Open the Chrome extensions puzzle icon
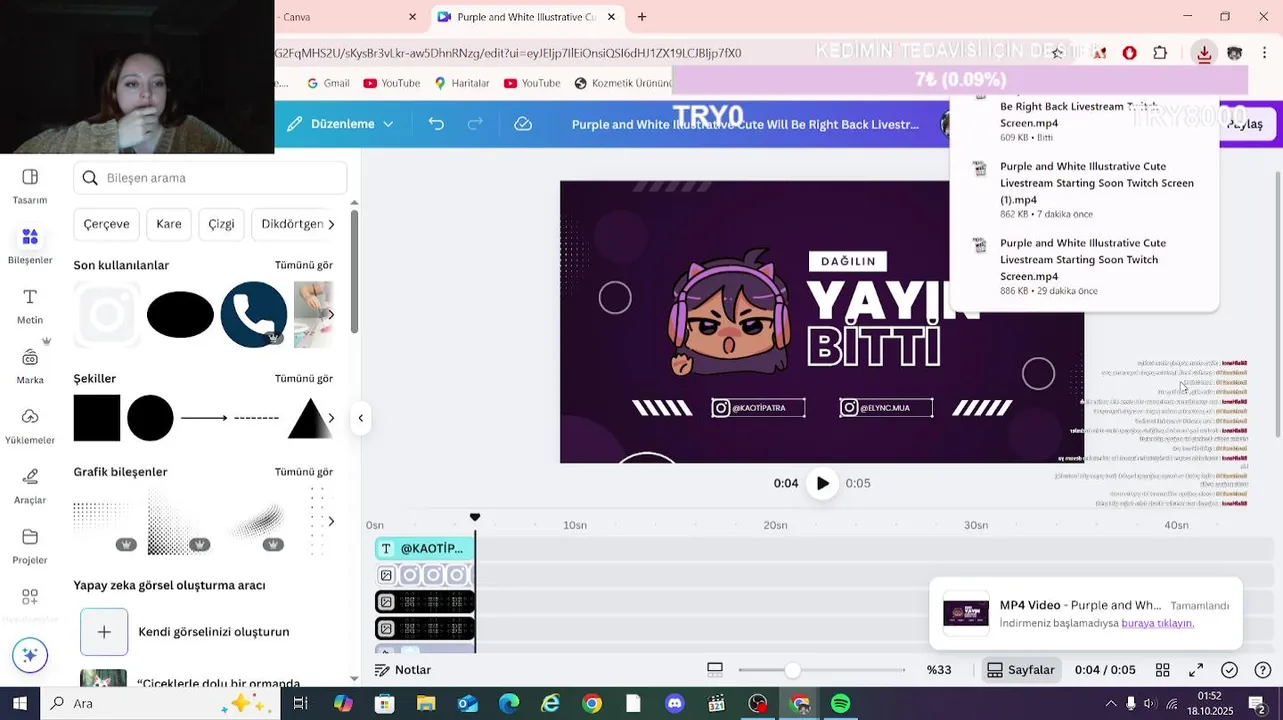Screen dimensions: 1283x720 click(1160, 53)
